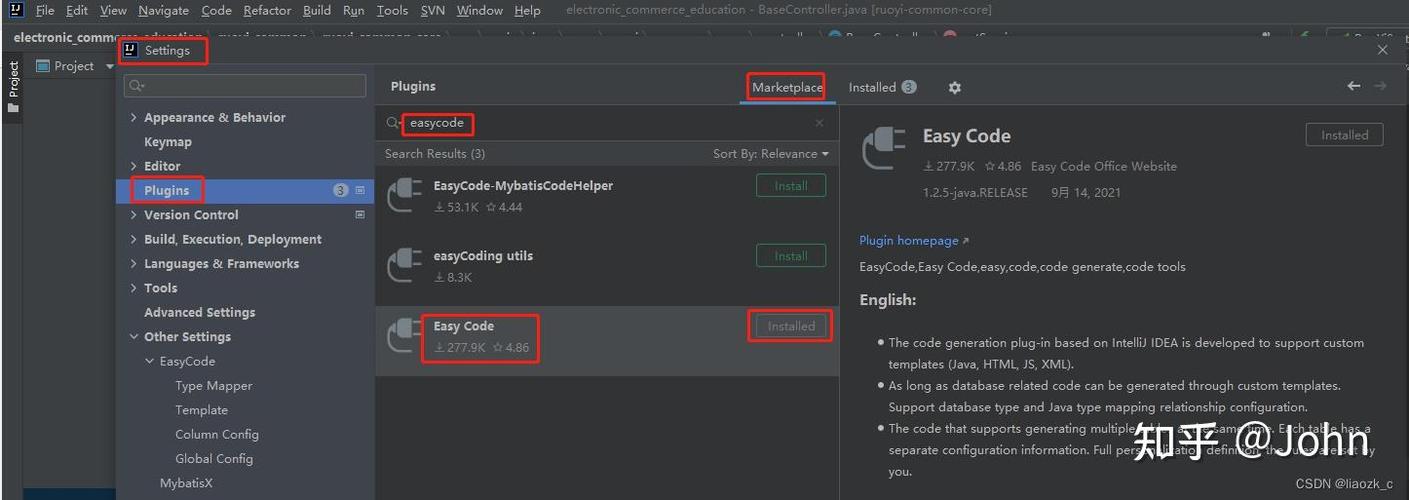Open the Help menu
Screen dimensions: 1409x500
(x=527, y=10)
